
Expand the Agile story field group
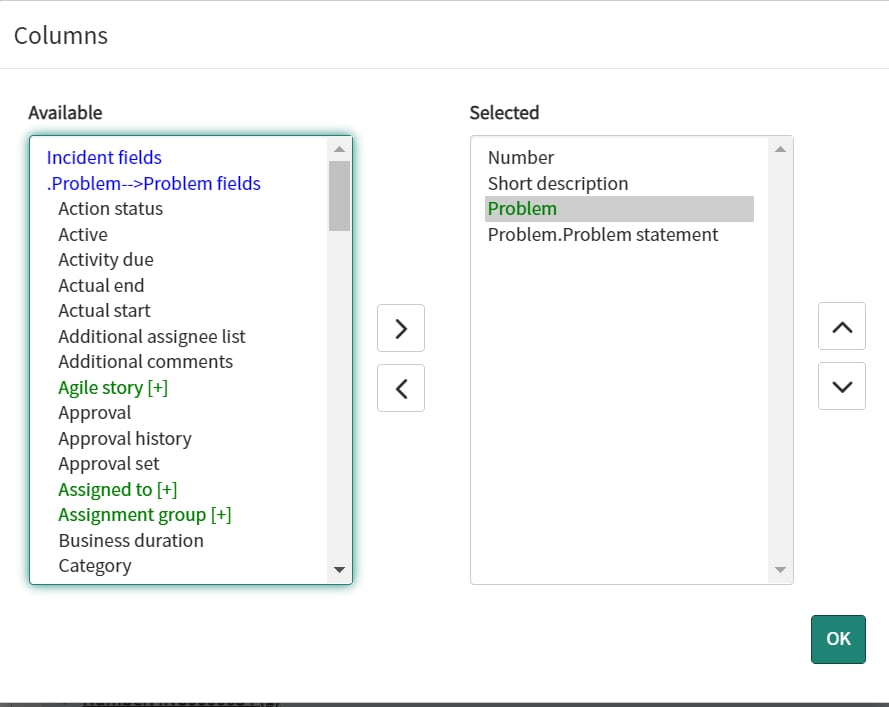(112, 387)
